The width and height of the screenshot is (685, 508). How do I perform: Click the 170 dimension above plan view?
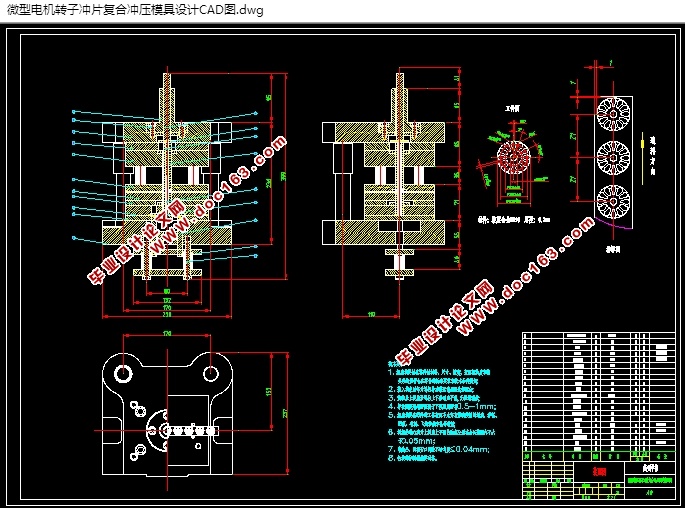tap(167, 333)
